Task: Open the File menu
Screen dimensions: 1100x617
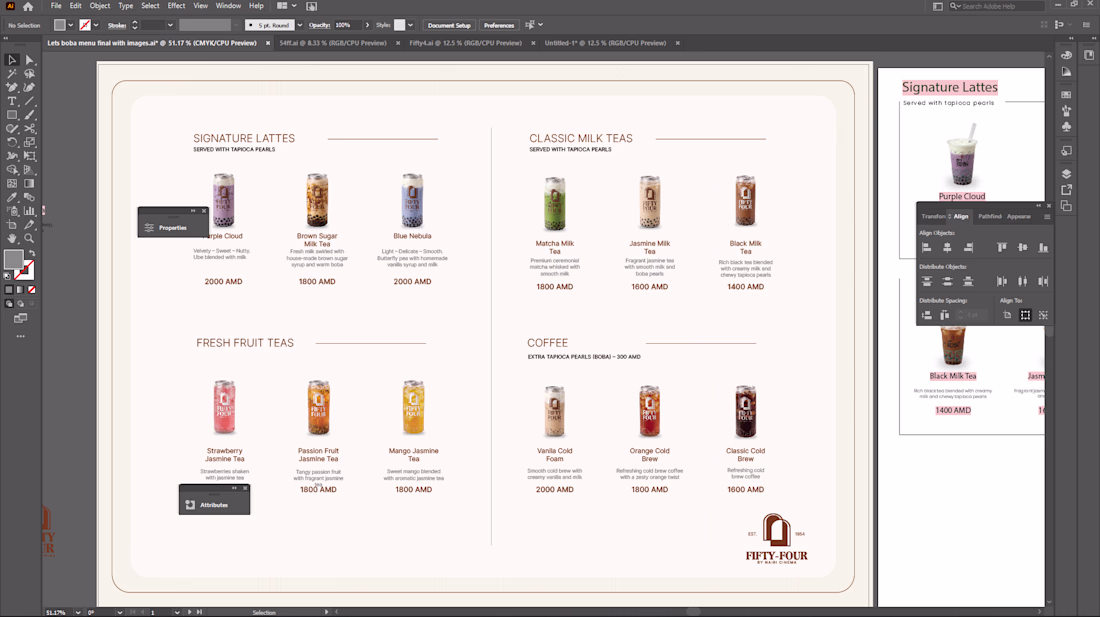Action: 56,6
